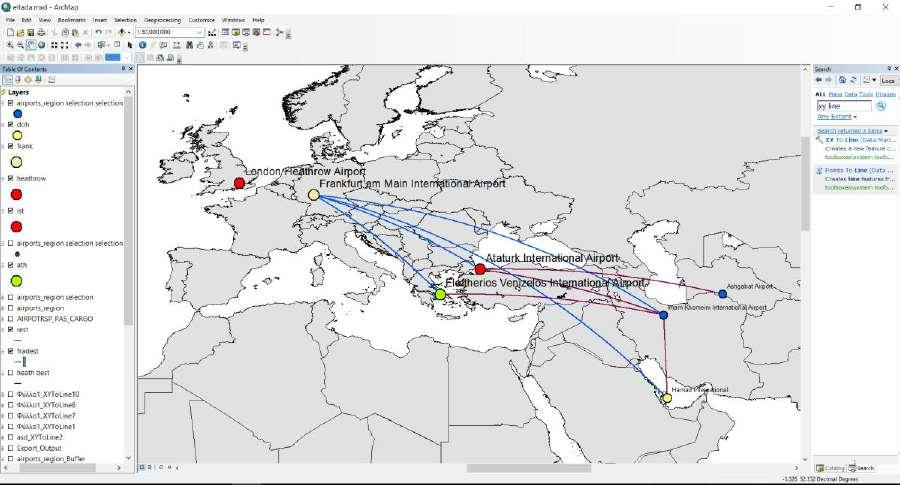Image resolution: width=900 pixels, height=485 pixels.
Task: Check the airports_region layer checkbox
Action: [x=10, y=308]
